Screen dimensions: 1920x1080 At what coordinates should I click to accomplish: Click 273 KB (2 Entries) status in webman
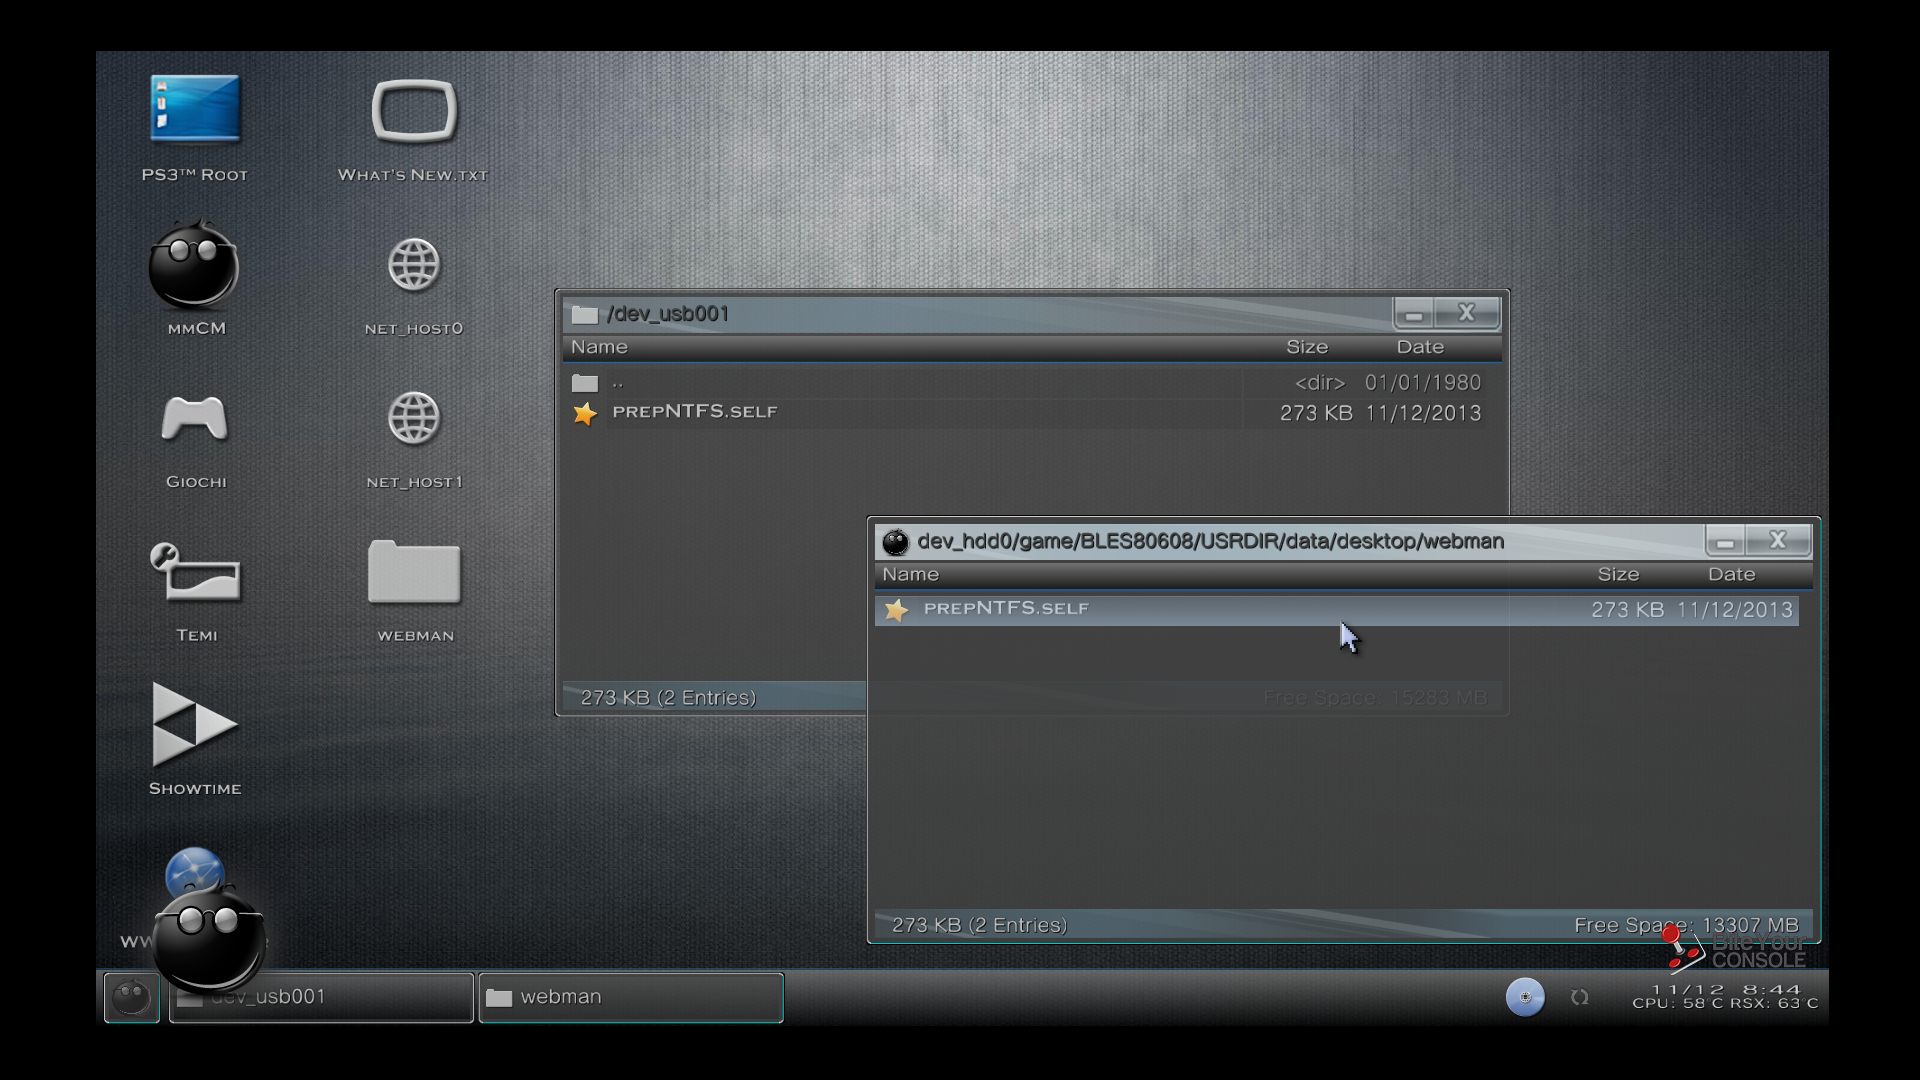(x=979, y=926)
